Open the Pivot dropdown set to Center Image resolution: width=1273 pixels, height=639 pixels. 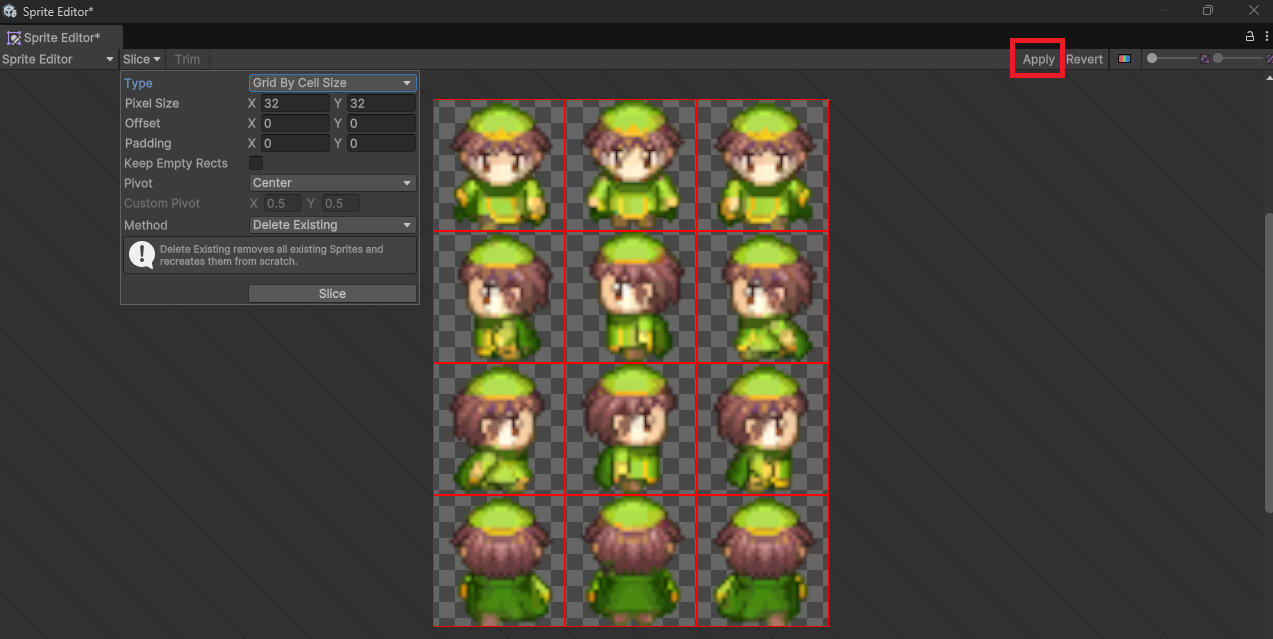pyautogui.click(x=331, y=183)
